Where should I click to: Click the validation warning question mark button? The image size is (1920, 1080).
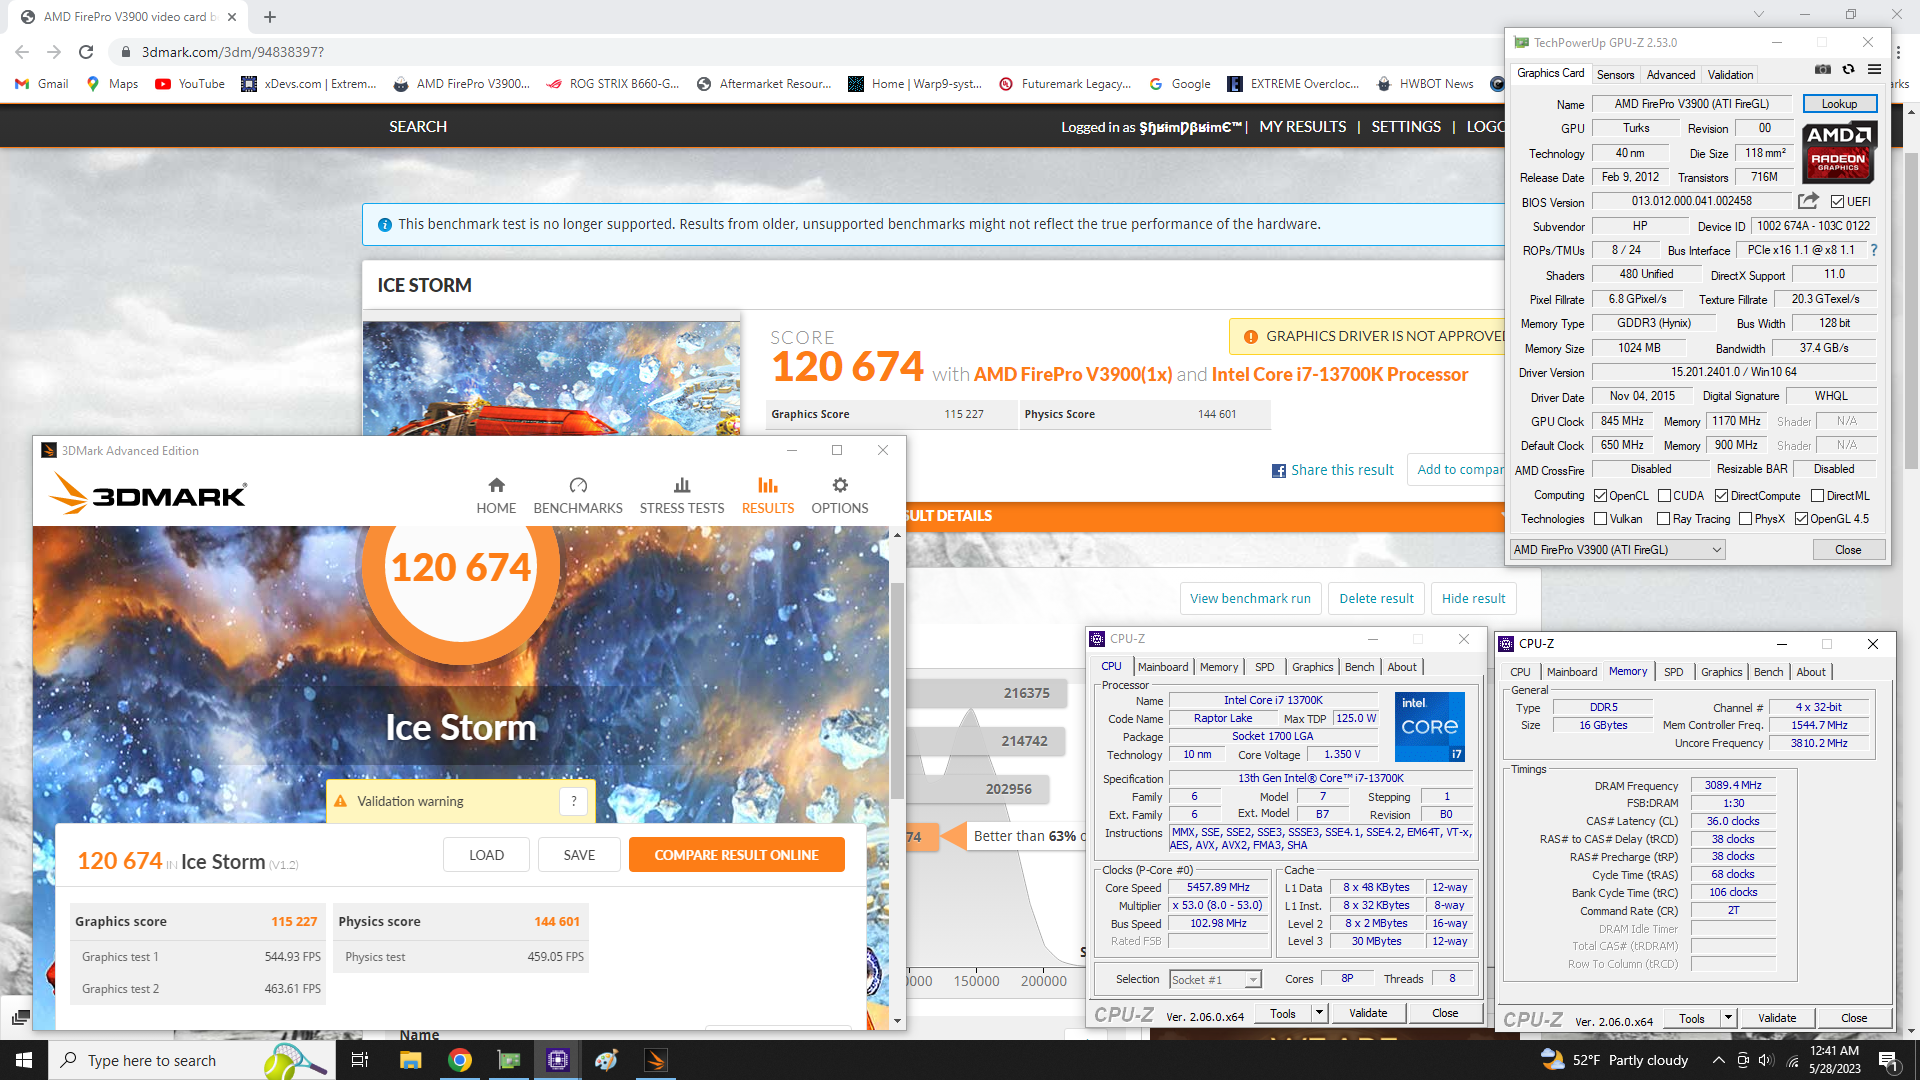573,801
